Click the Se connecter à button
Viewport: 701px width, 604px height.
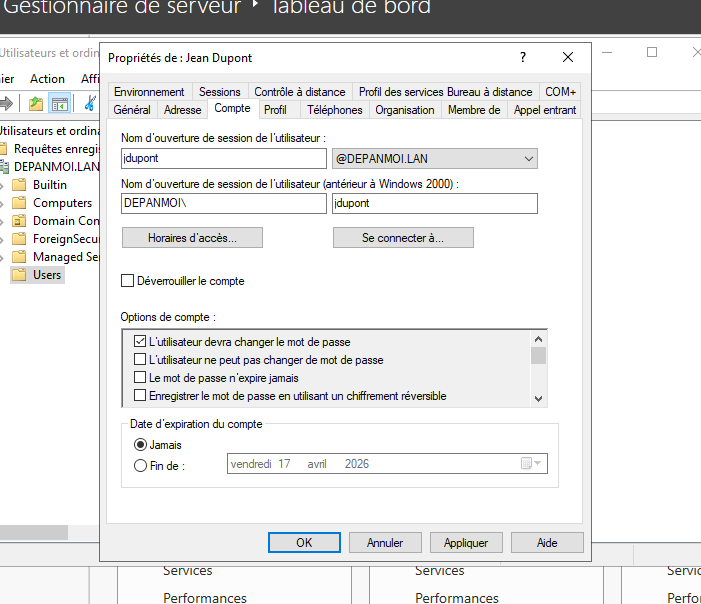click(403, 238)
